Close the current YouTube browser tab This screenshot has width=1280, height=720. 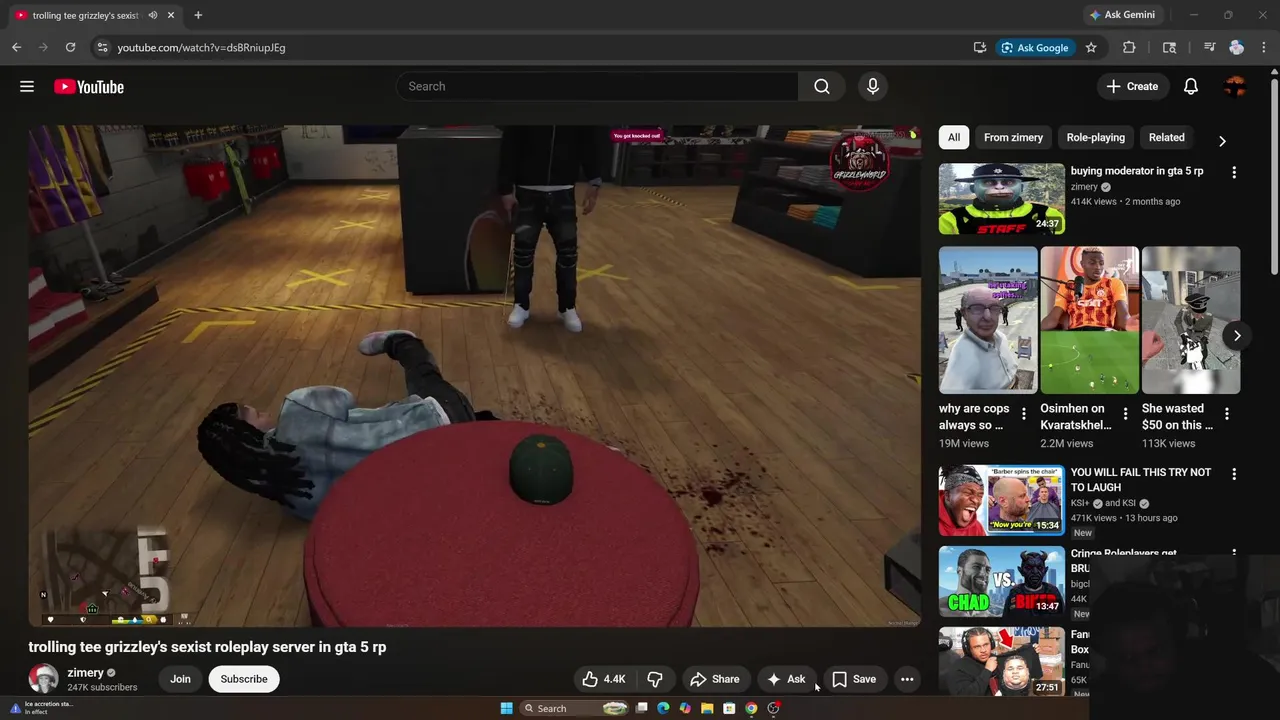171,15
